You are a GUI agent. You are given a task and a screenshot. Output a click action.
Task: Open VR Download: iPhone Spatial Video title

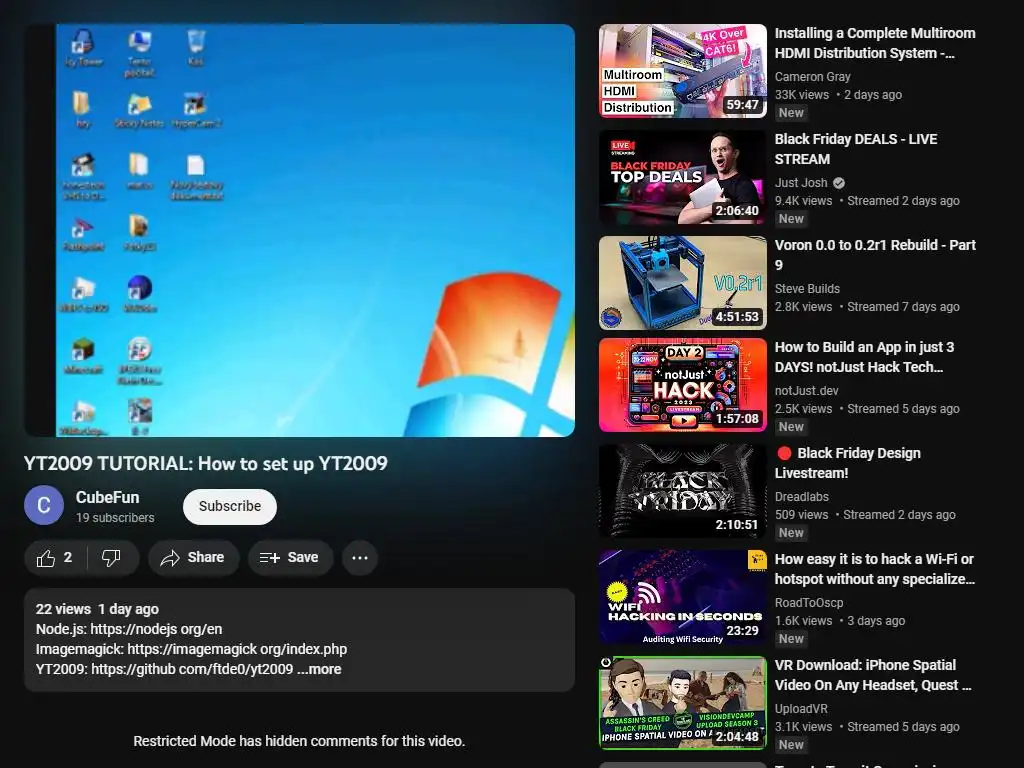(873, 675)
